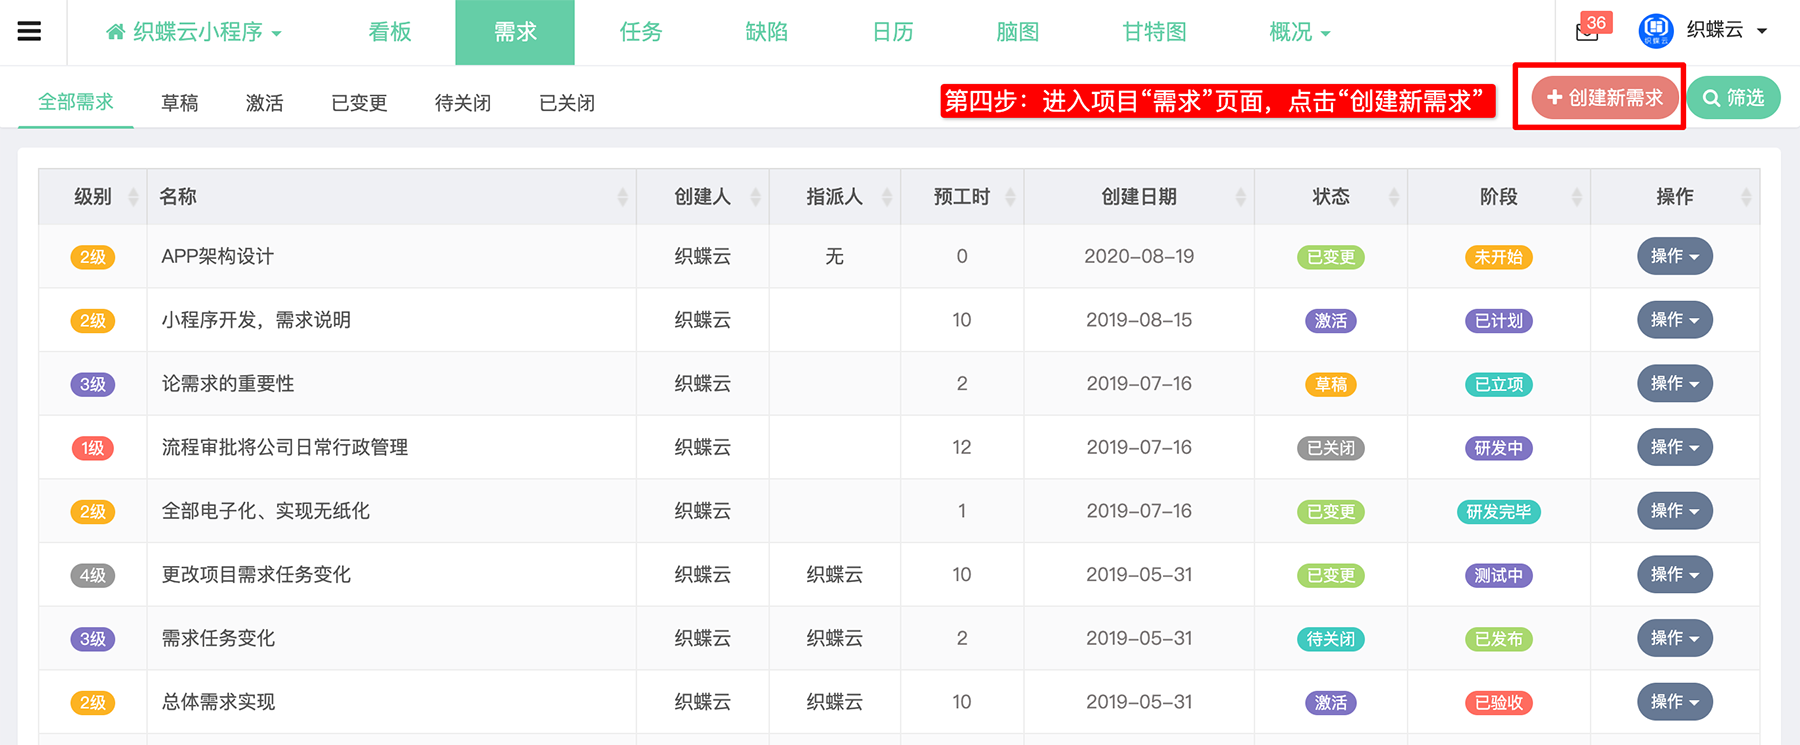
Task: Open 操作 dropdown for 小程序开发，需求说明
Action: click(1674, 320)
